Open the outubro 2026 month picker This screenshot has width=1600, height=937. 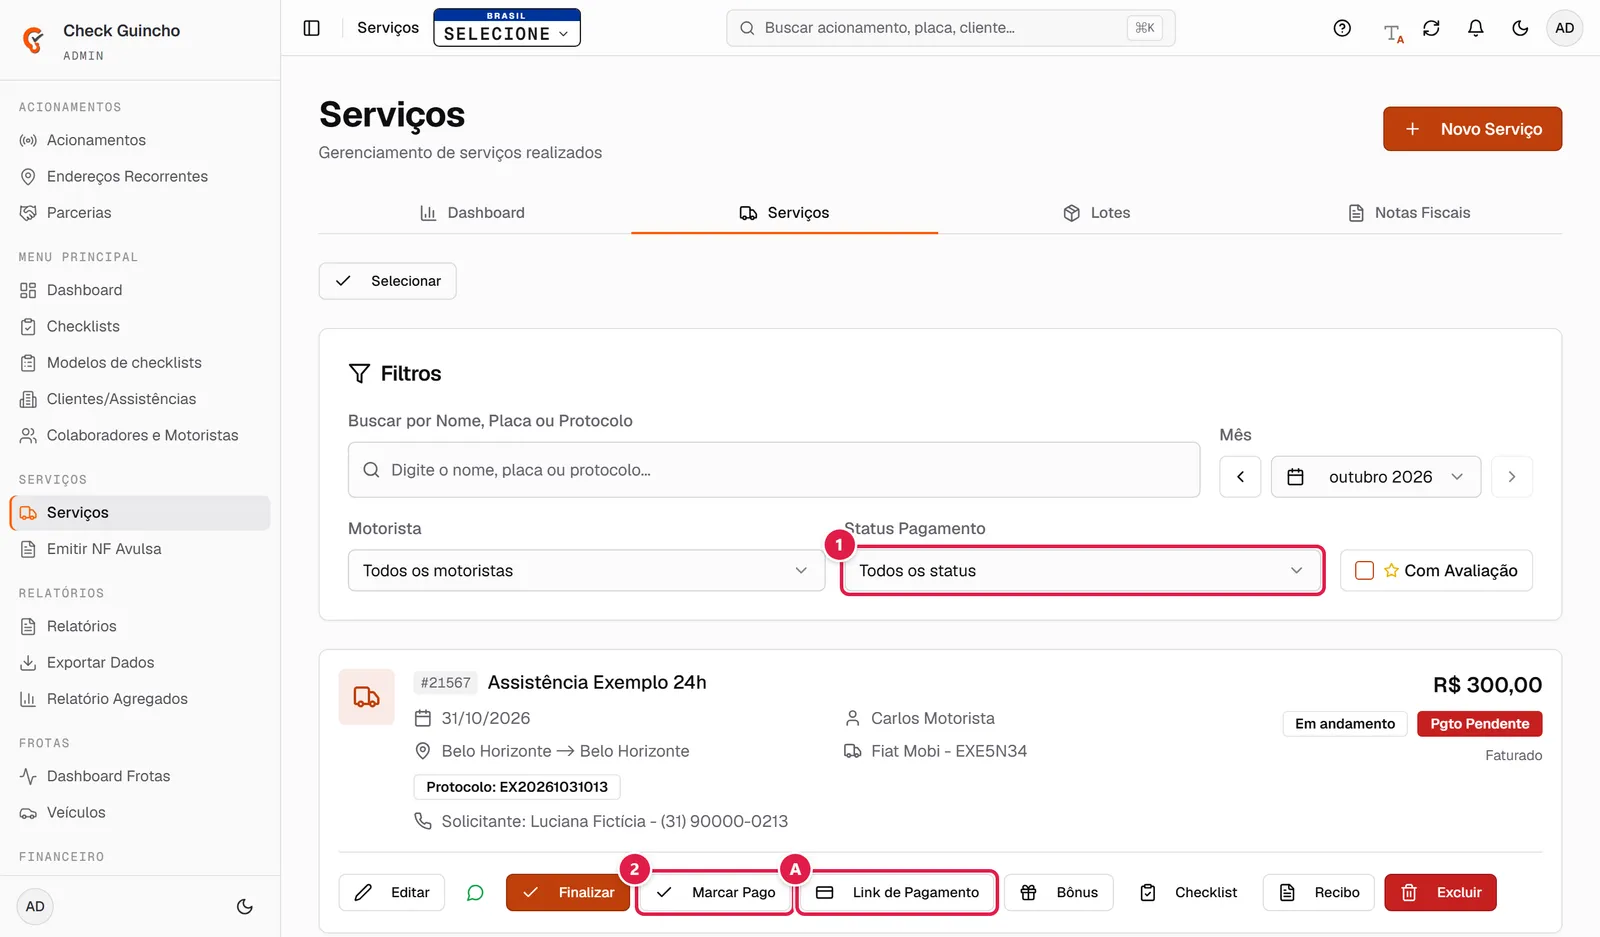pyautogui.click(x=1375, y=477)
